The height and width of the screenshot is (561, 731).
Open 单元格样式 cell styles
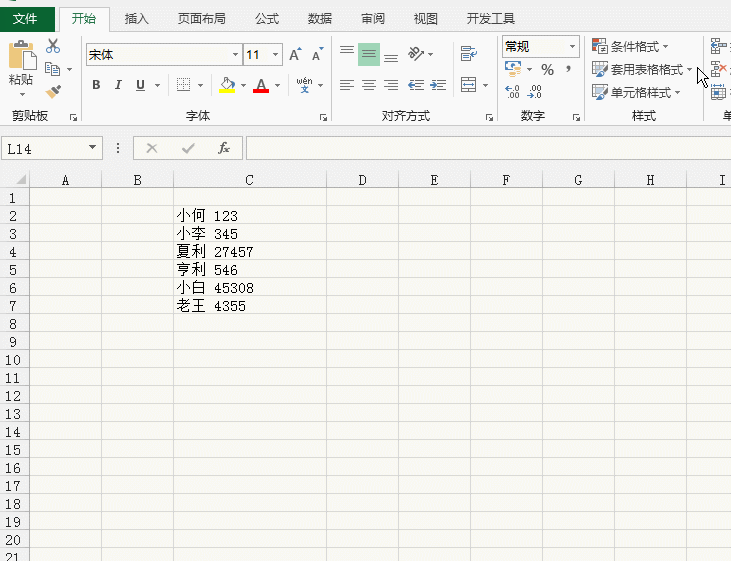(x=636, y=92)
